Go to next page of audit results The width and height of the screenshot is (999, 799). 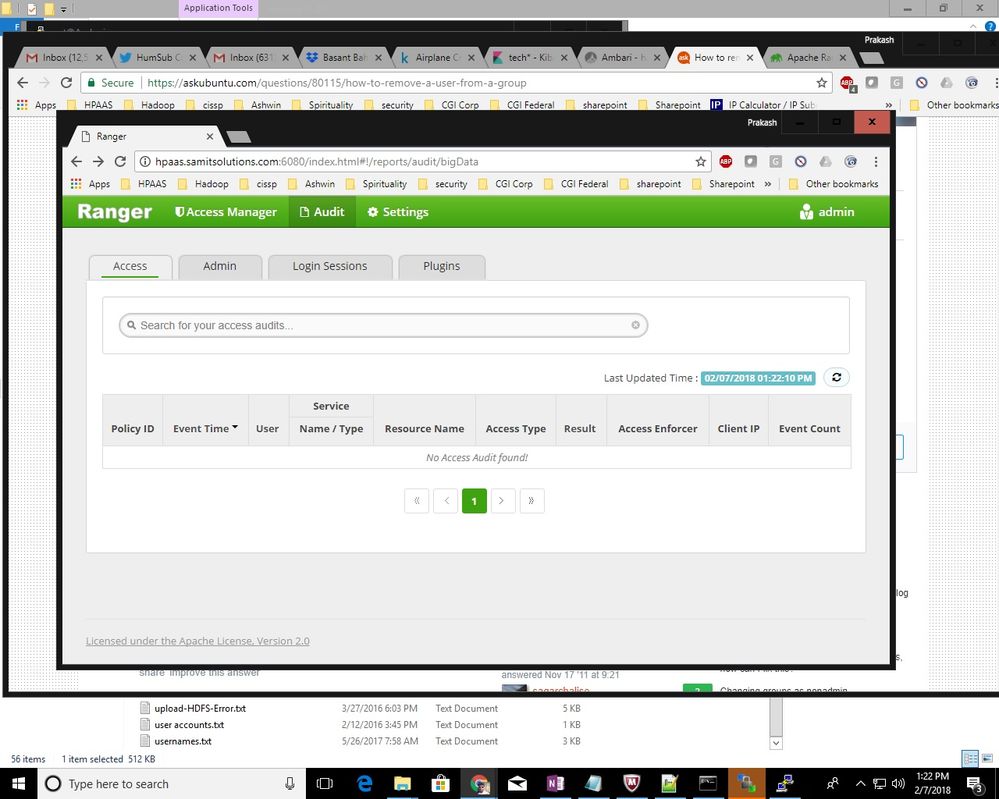(502, 501)
